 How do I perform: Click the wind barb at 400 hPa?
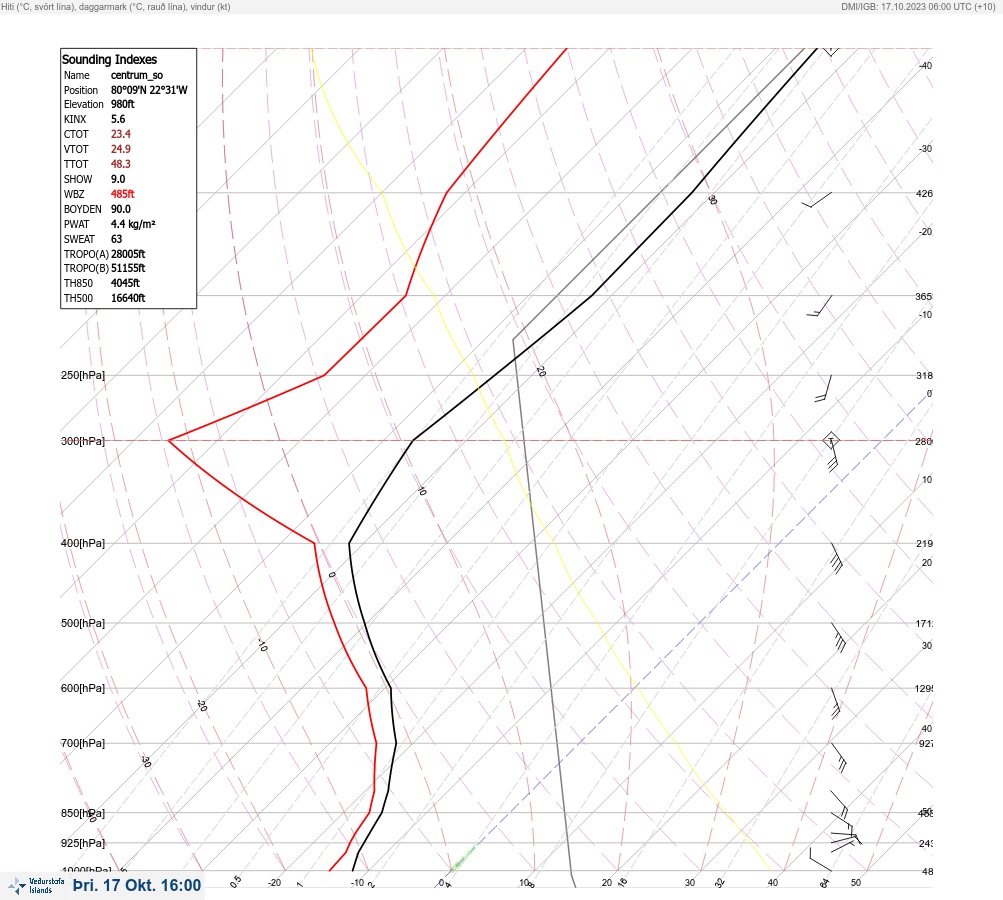[x=836, y=558]
